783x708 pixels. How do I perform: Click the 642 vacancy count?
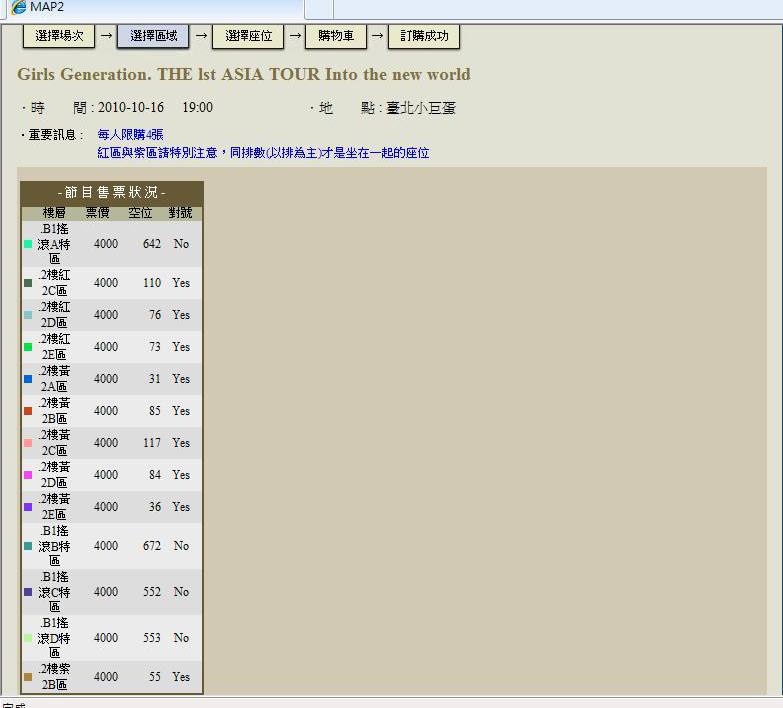[x=152, y=244]
